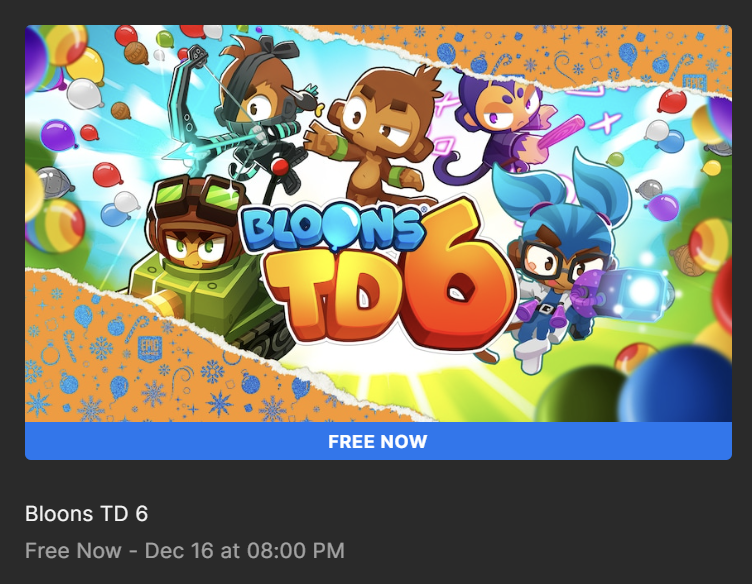
Task: Open the Bloons TD 6 title link
Action: point(86,514)
